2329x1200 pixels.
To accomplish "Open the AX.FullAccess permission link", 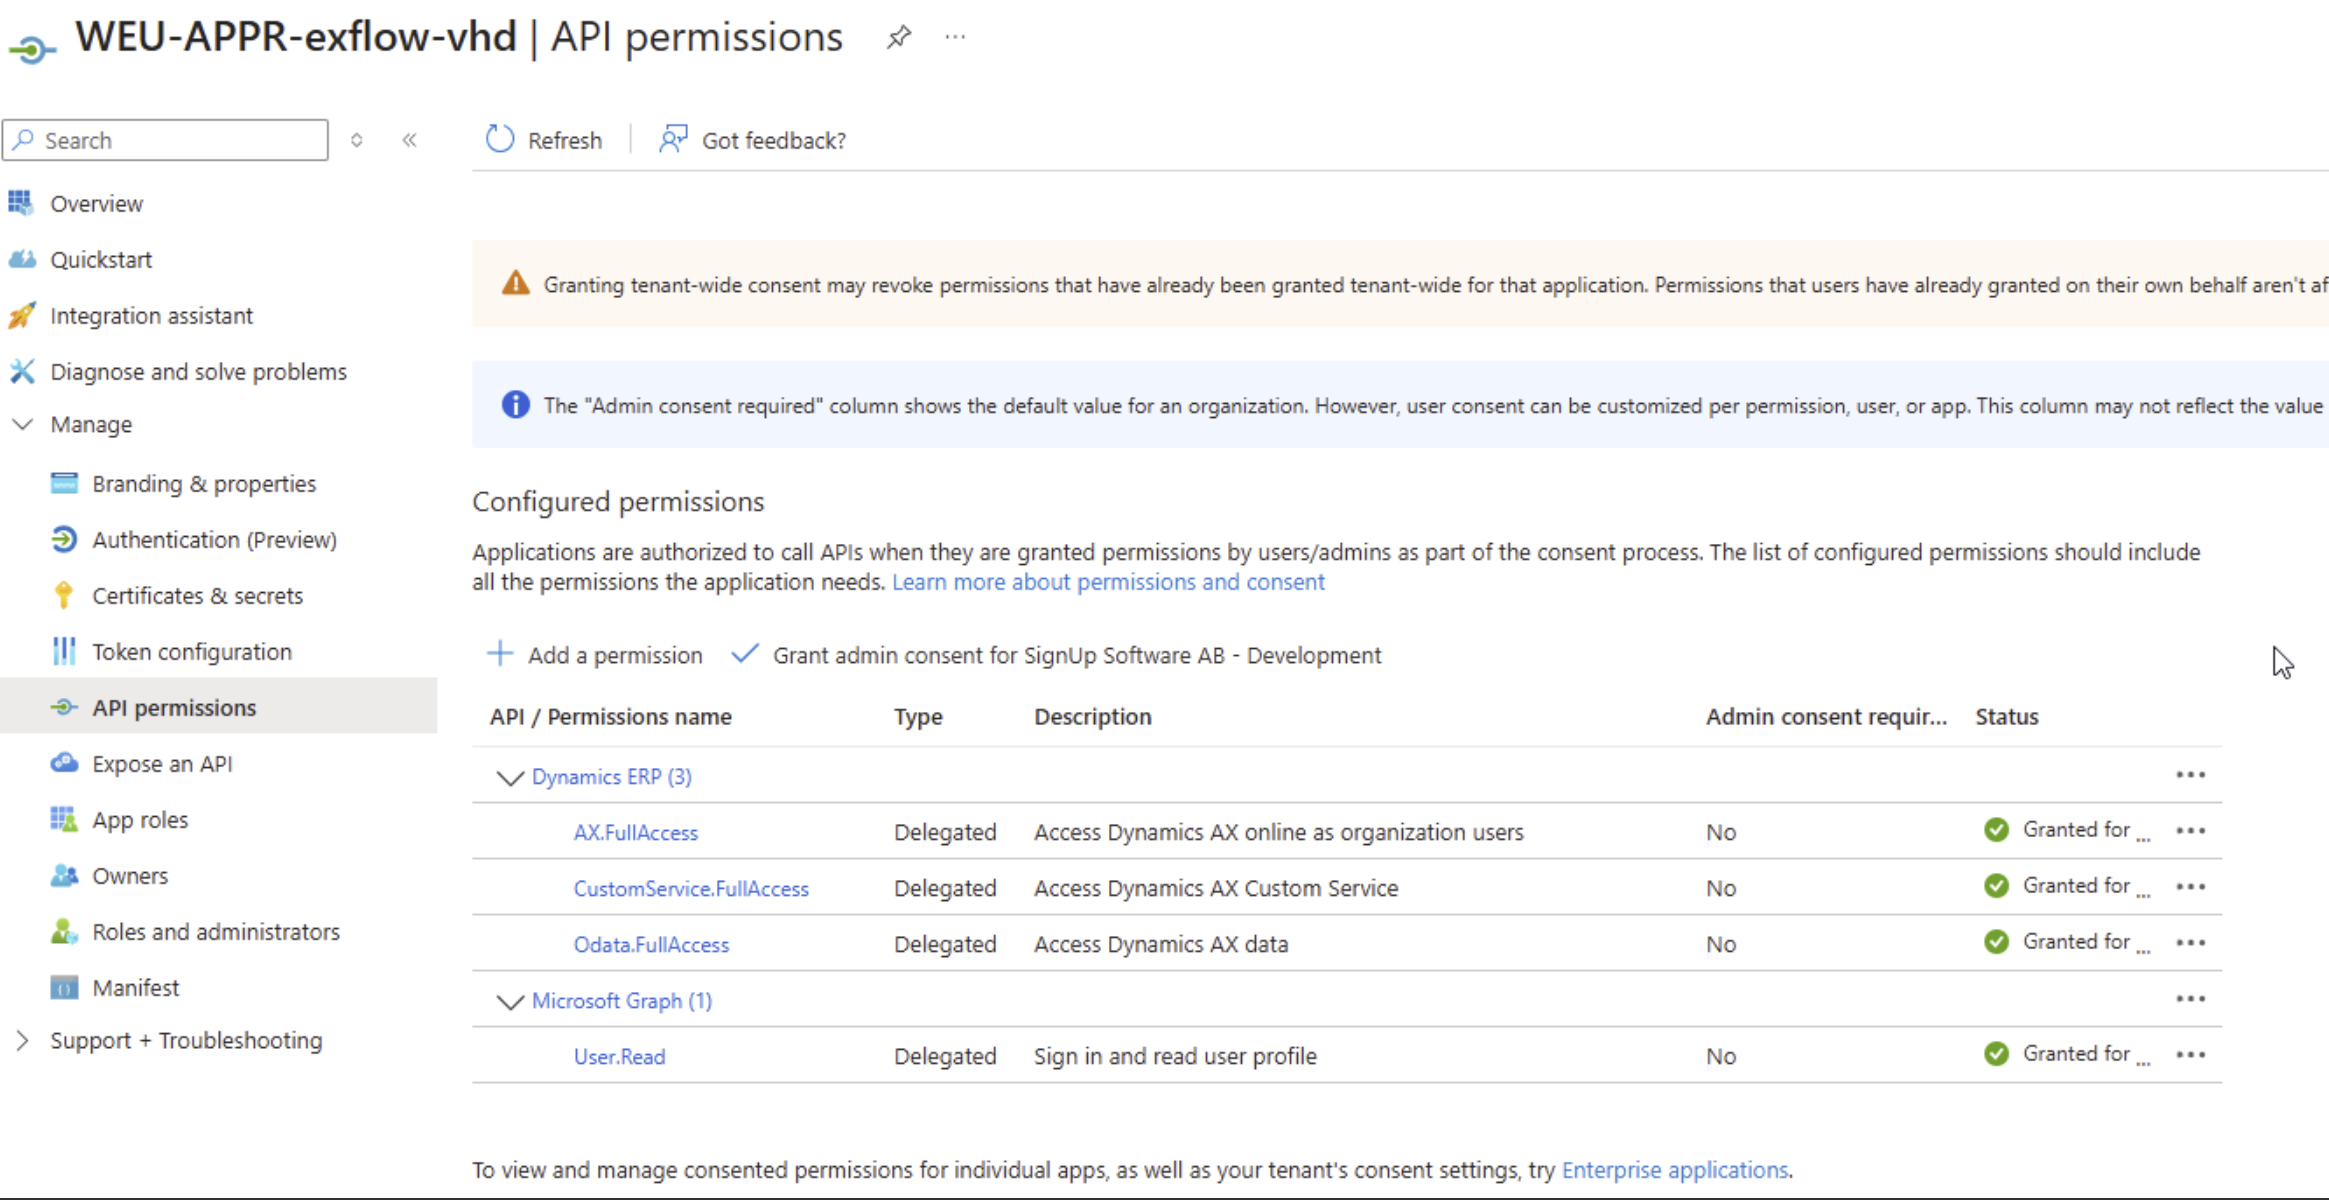I will pyautogui.click(x=636, y=832).
